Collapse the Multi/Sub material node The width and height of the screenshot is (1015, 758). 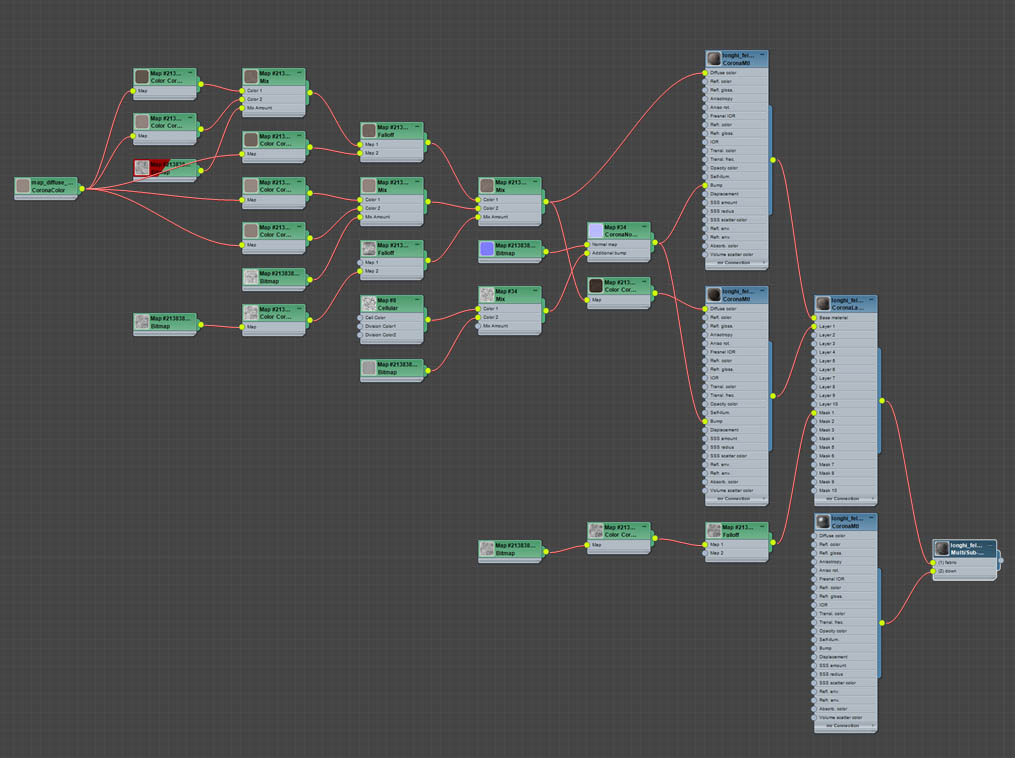point(990,546)
